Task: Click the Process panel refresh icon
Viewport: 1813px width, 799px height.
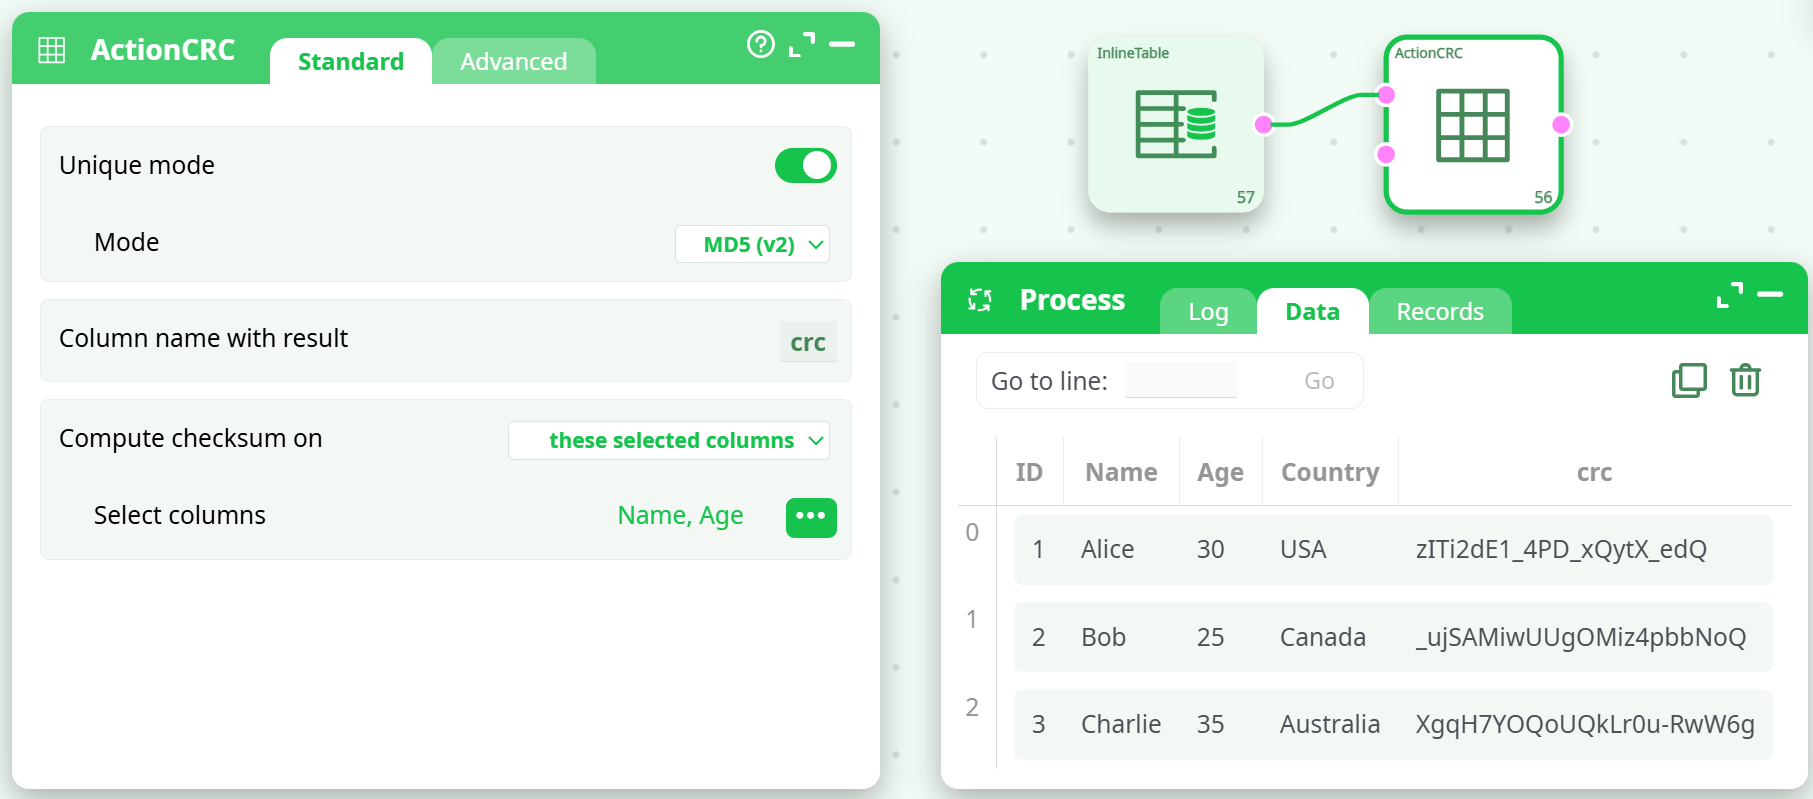Action: (980, 300)
